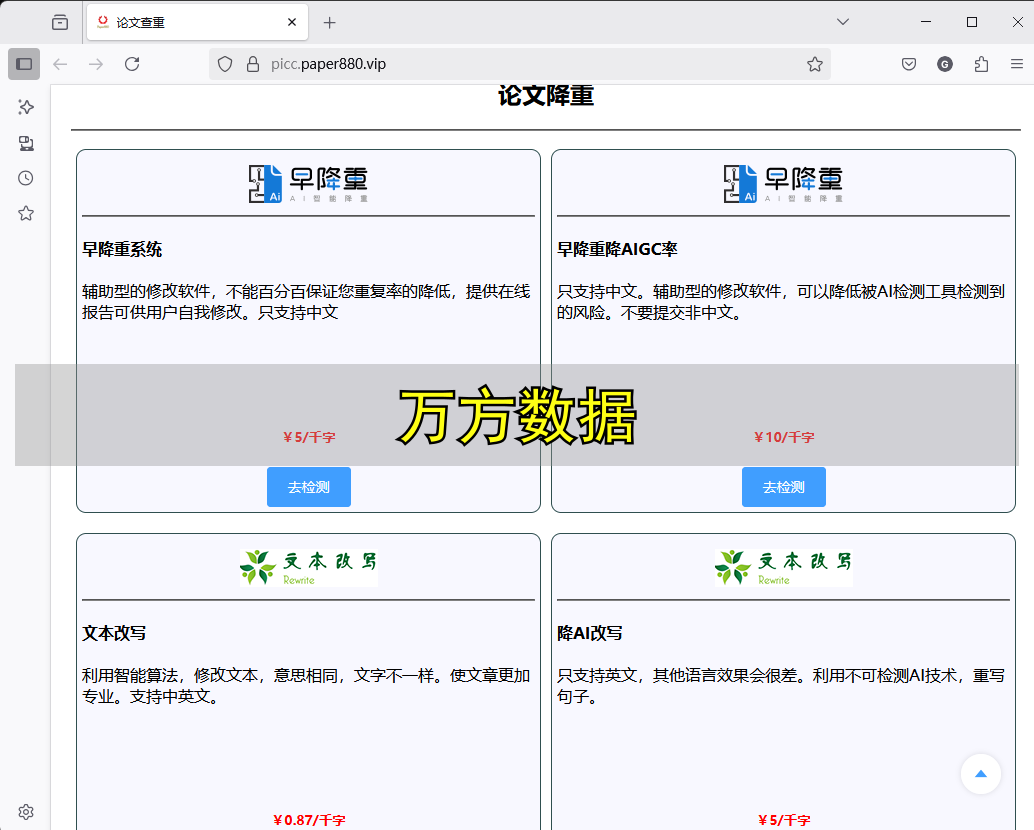This screenshot has height=830, width=1034.
Task: Focus the picc.paper880.vip address bar
Action: [520, 64]
